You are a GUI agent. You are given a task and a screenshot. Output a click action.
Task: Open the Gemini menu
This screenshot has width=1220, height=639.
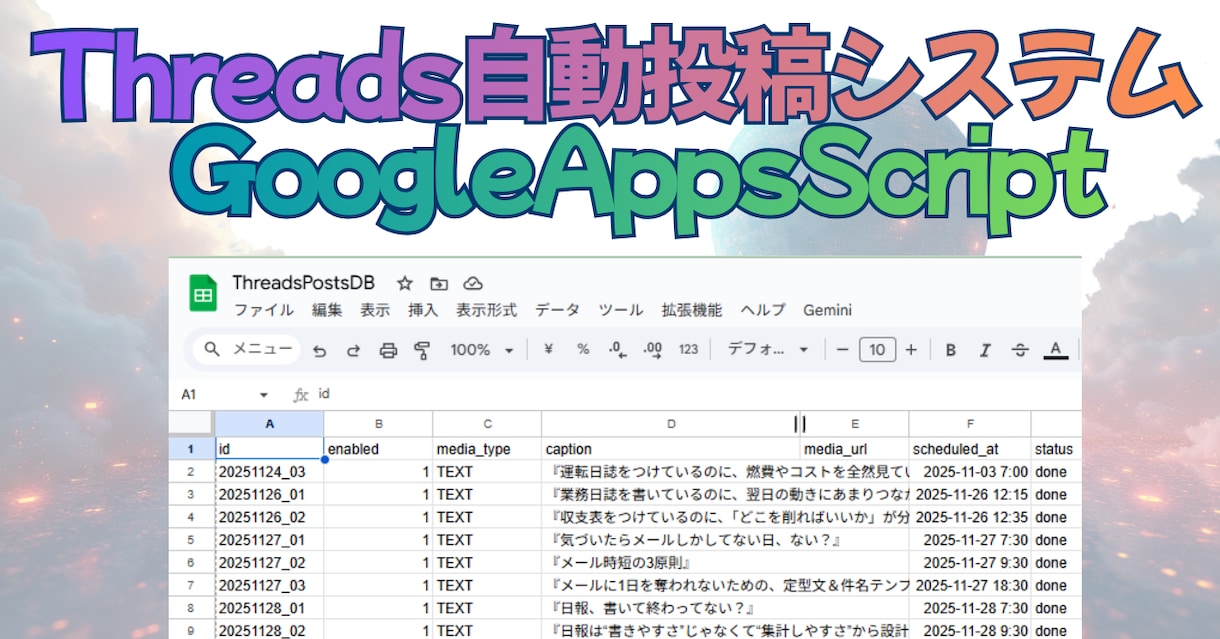point(827,310)
